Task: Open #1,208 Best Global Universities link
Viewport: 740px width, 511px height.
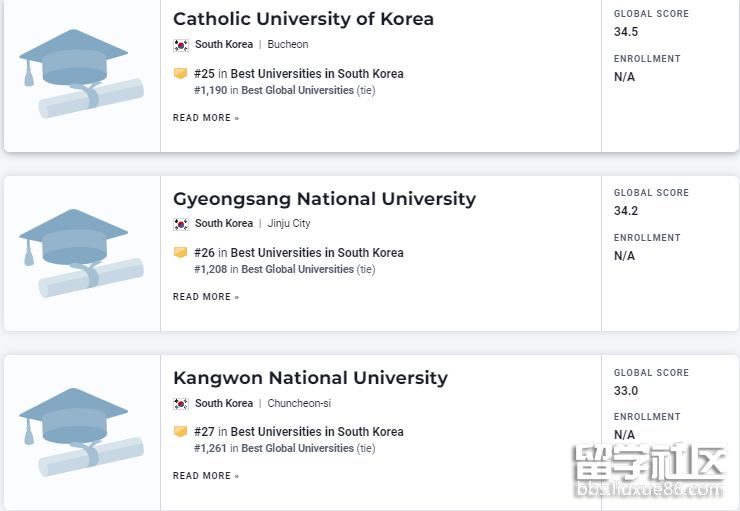Action: point(297,269)
